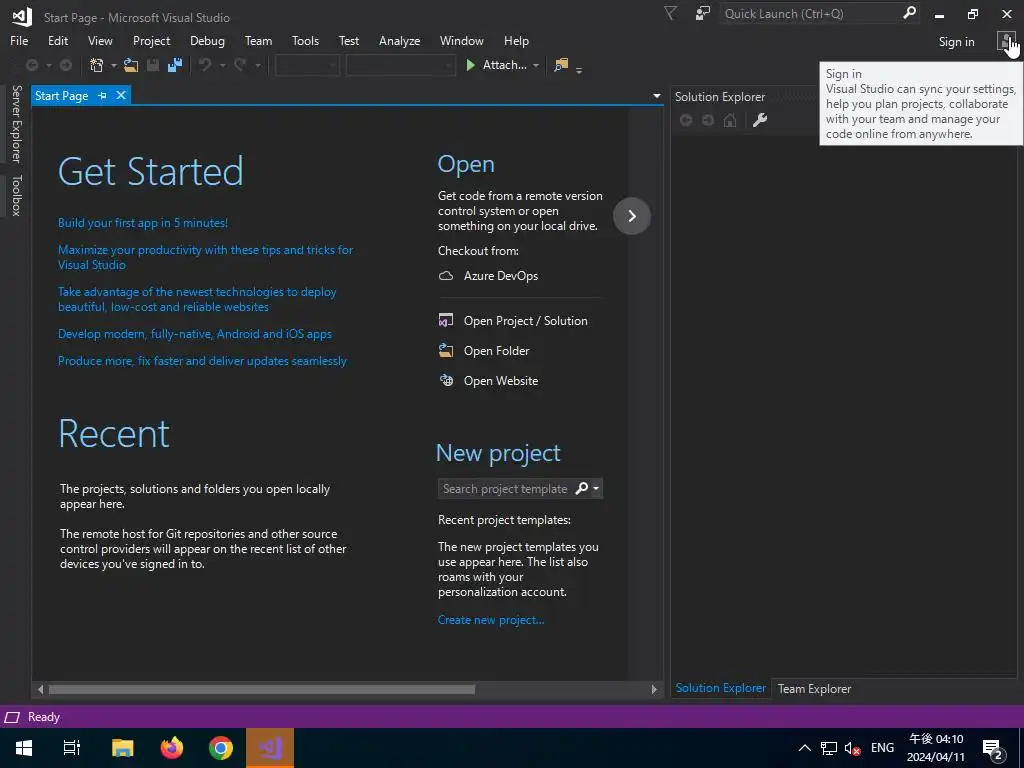The width and height of the screenshot is (1024, 768).
Task: Click the Quick Launch magnifier icon
Action: tap(908, 13)
